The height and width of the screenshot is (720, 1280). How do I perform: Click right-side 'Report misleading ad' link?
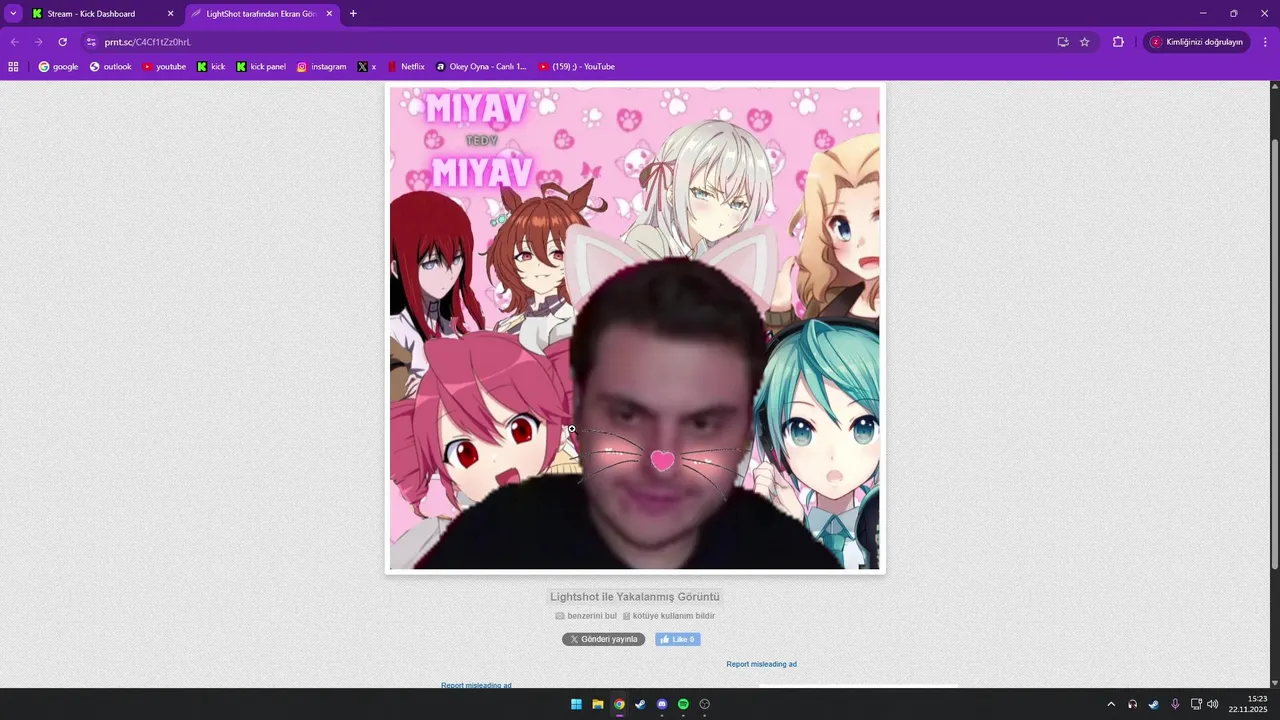point(761,664)
